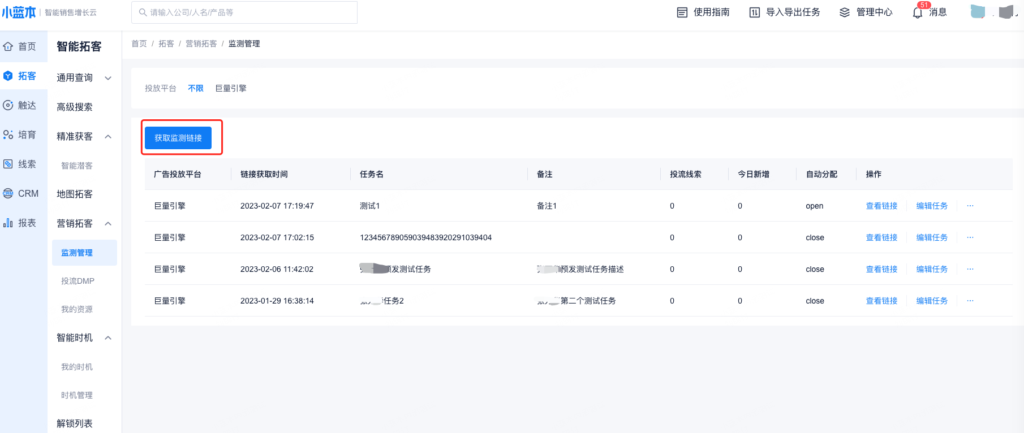This screenshot has width=1024, height=433.
Task: Select the 巨量引擎 platform filter
Action: 231,88
